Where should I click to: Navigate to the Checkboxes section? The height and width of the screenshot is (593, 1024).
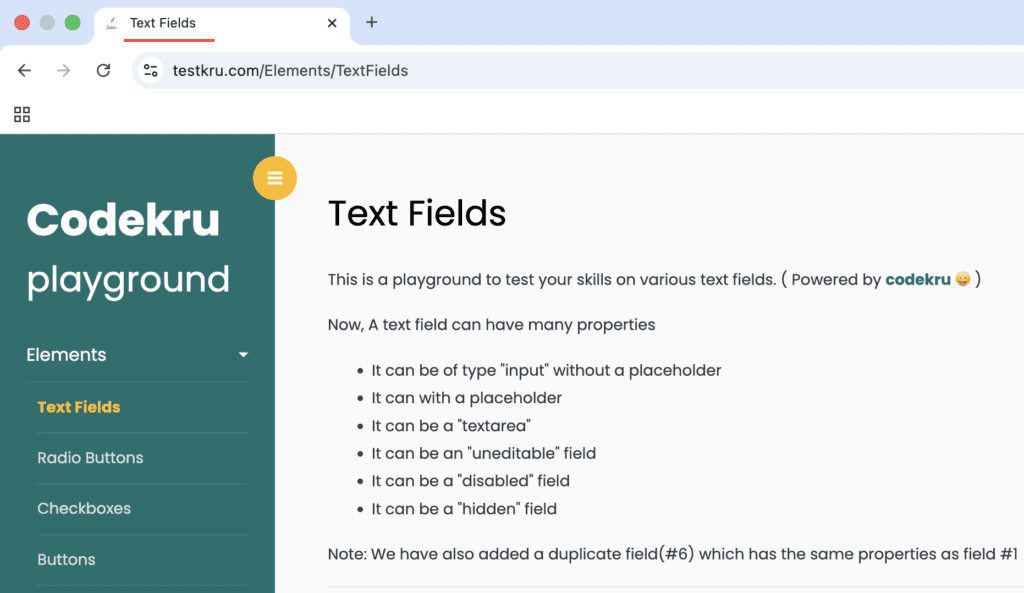(84, 509)
